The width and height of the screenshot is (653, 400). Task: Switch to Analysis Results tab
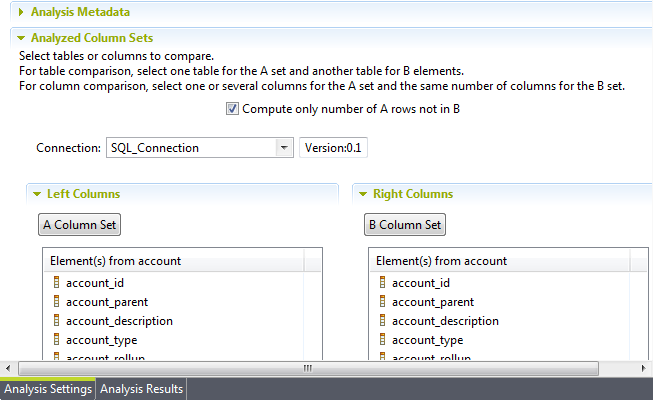(x=141, y=389)
